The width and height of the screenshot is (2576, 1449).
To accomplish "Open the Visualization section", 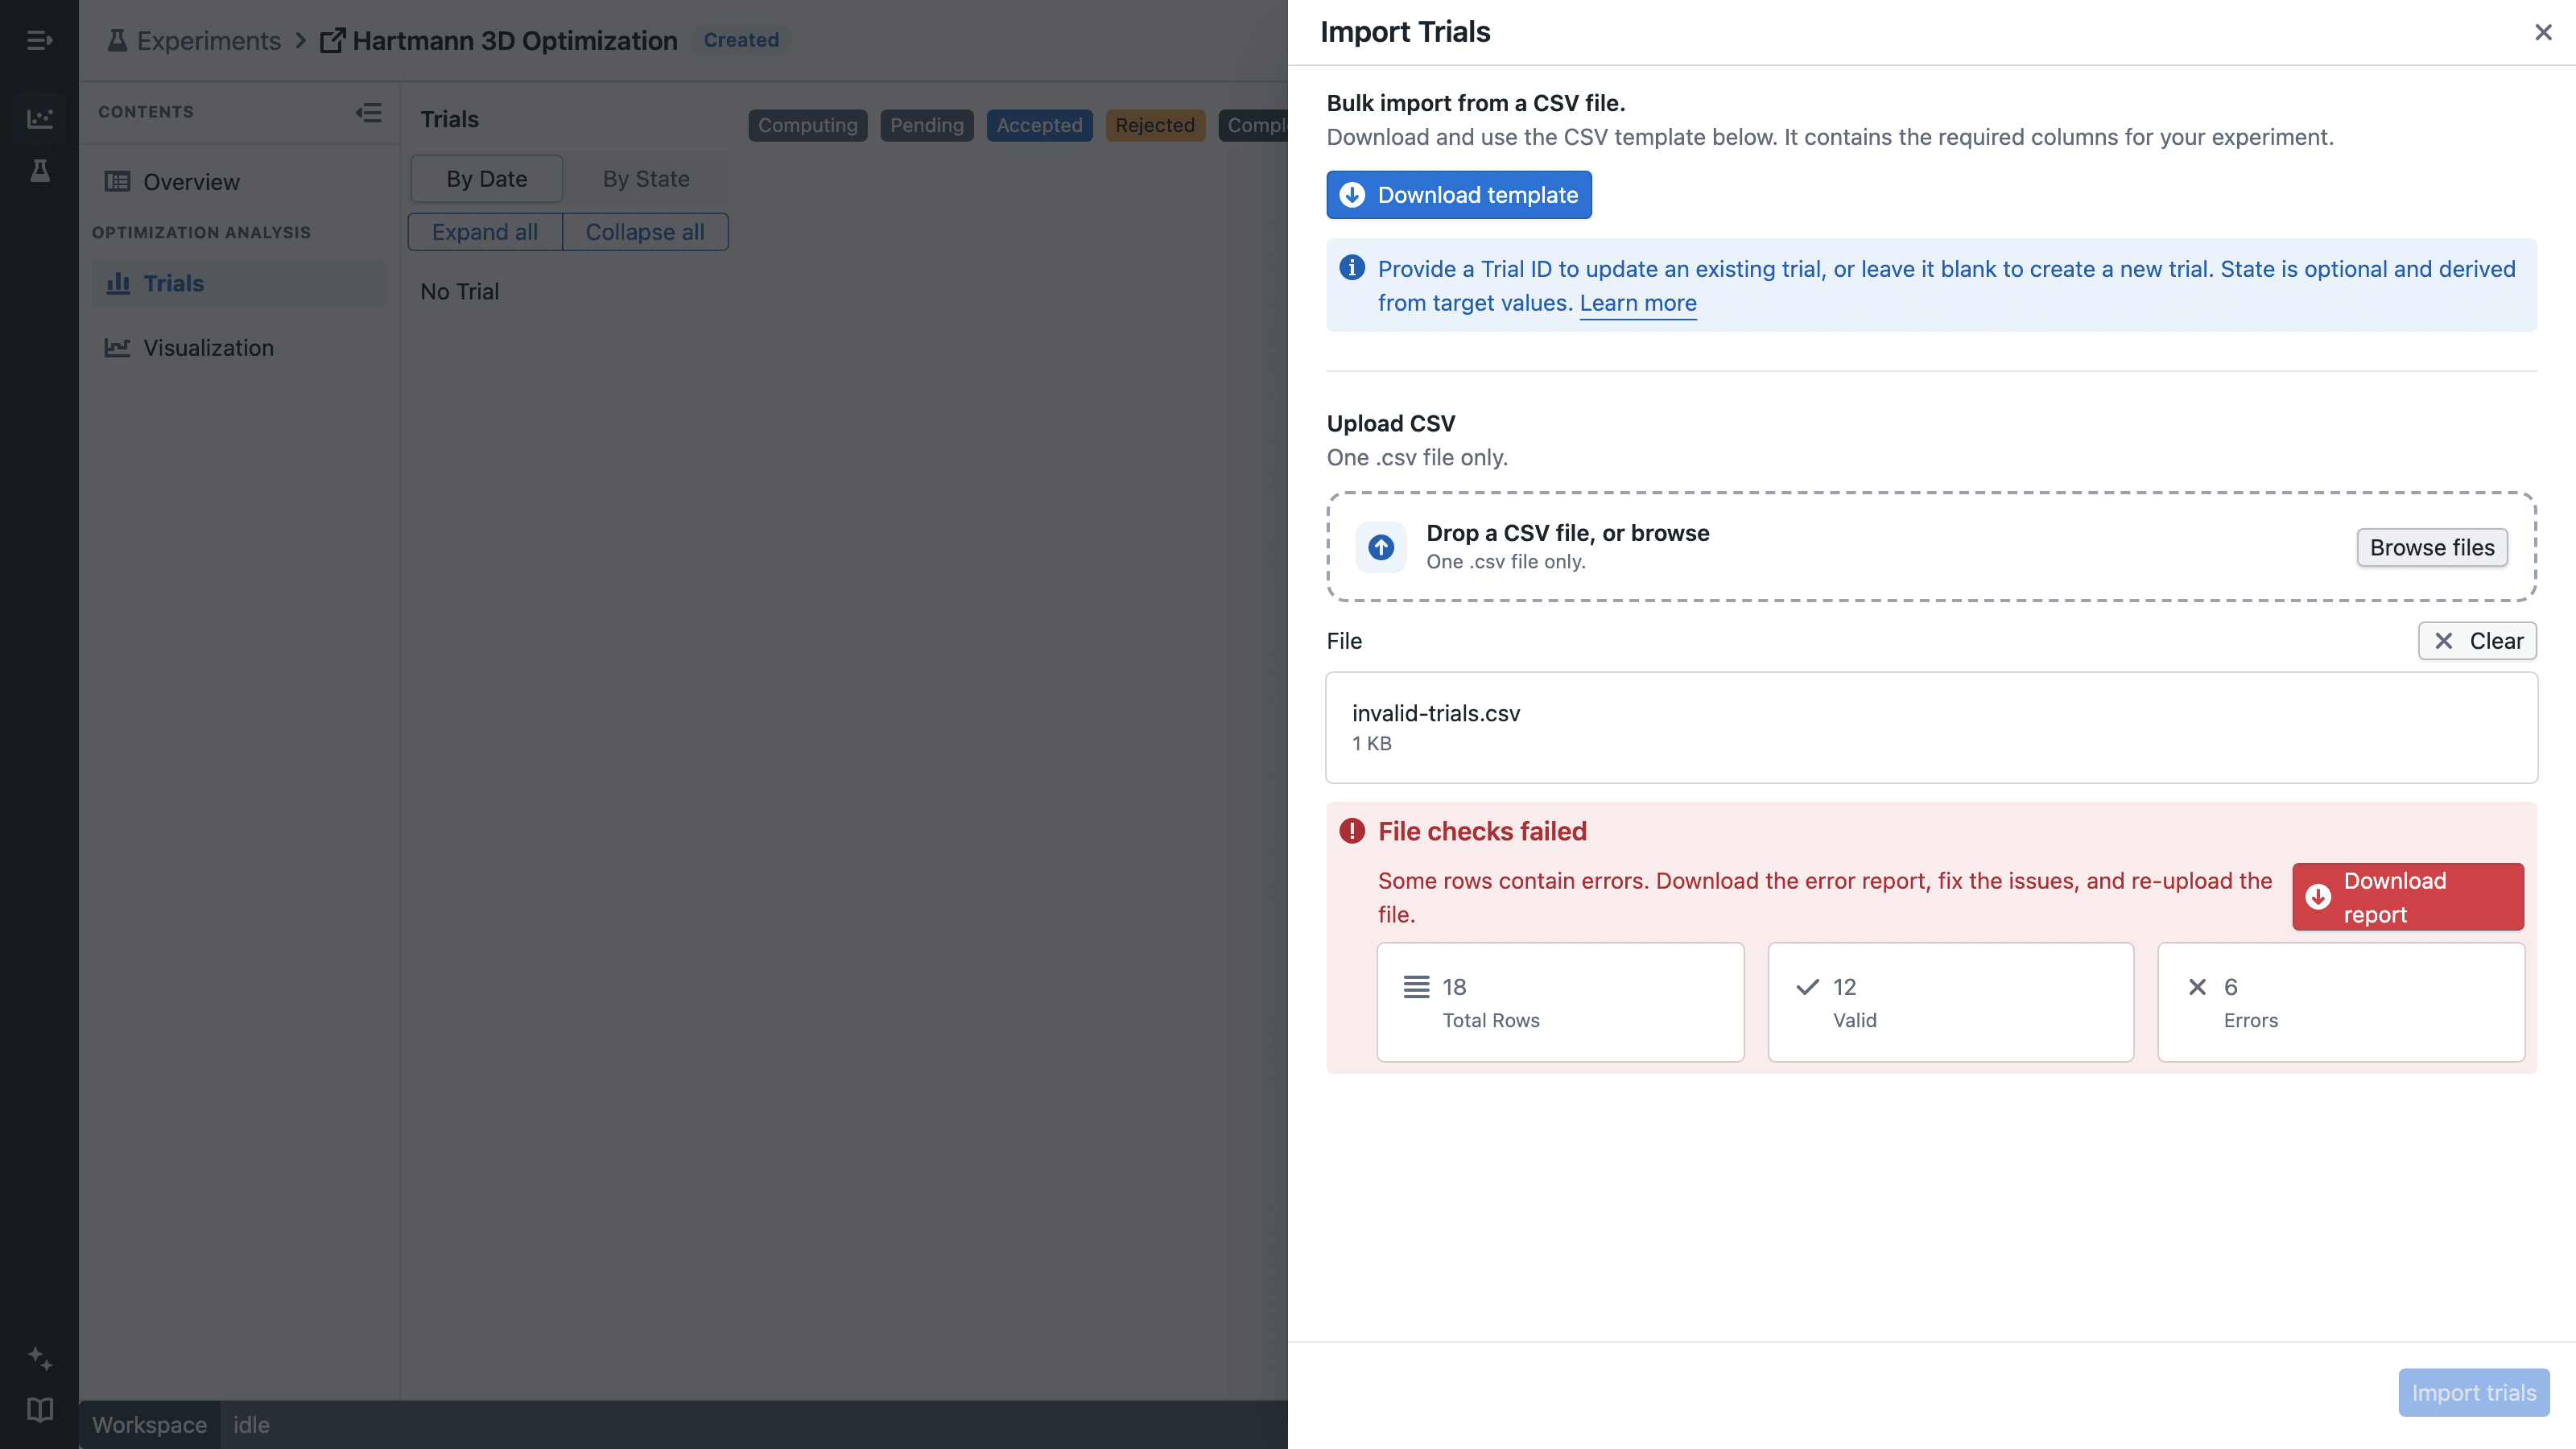I will click(x=239, y=347).
